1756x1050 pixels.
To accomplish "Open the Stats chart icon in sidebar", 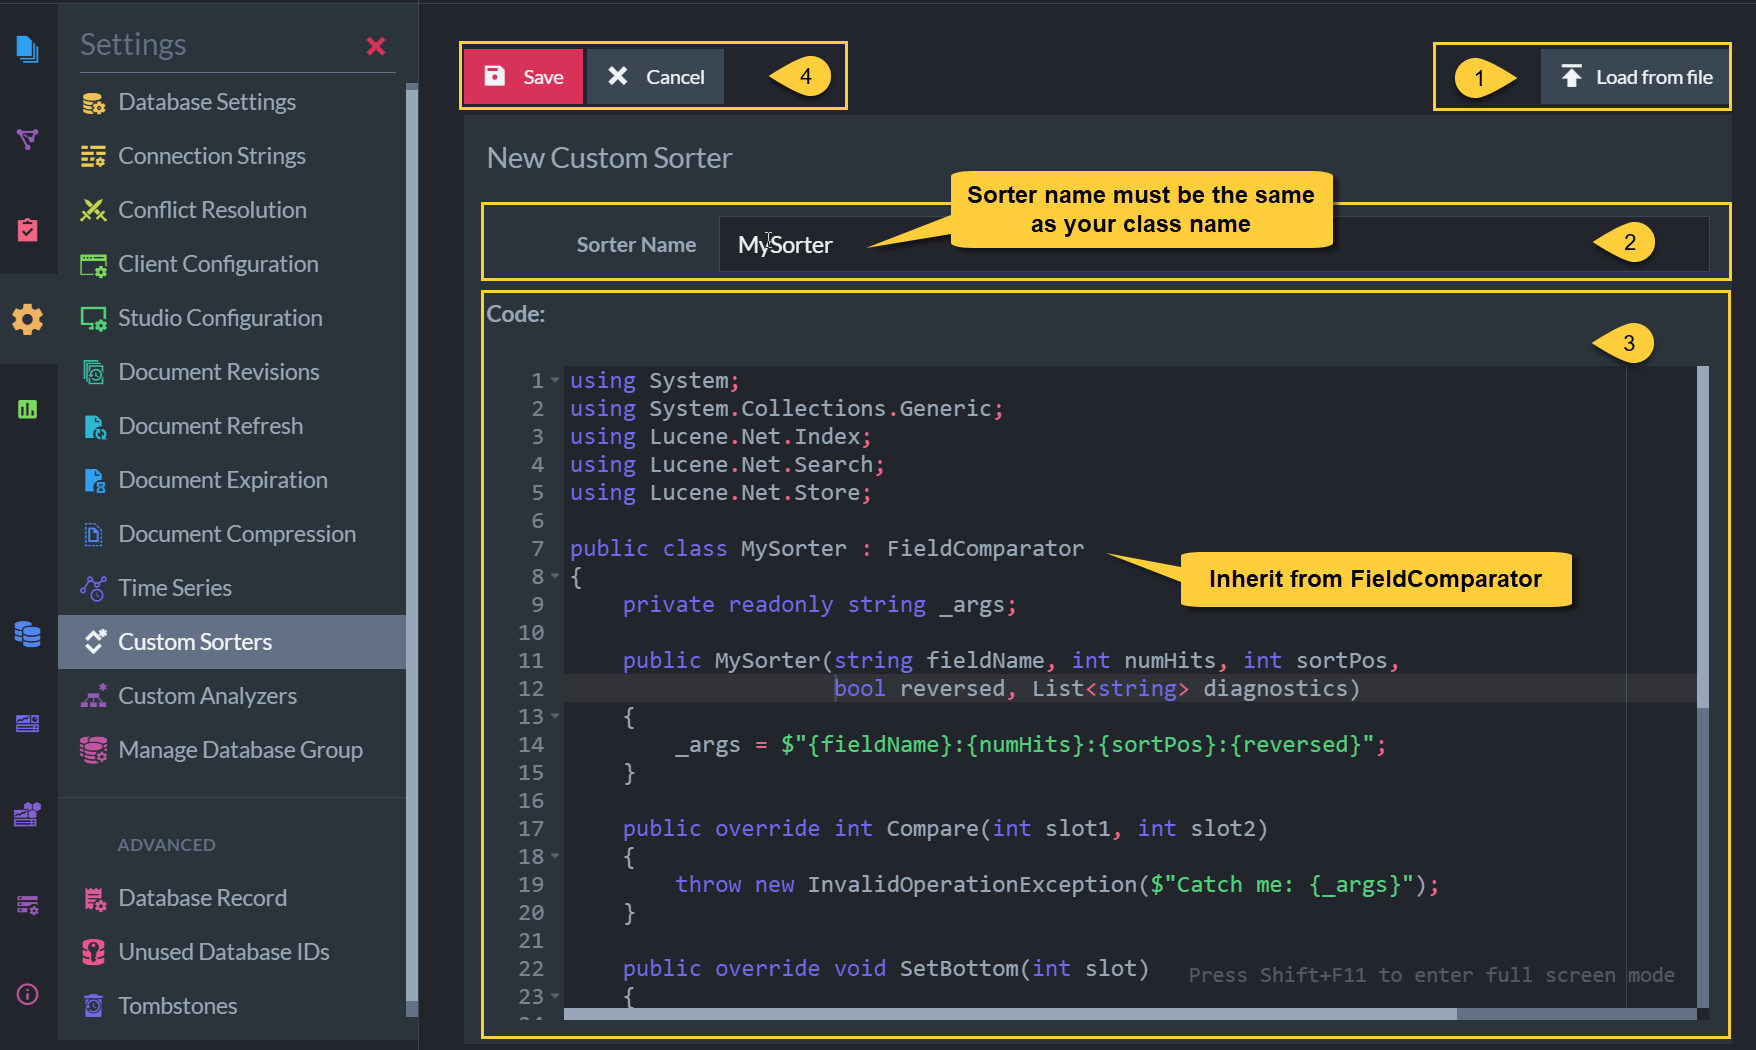I will pyautogui.click(x=27, y=409).
